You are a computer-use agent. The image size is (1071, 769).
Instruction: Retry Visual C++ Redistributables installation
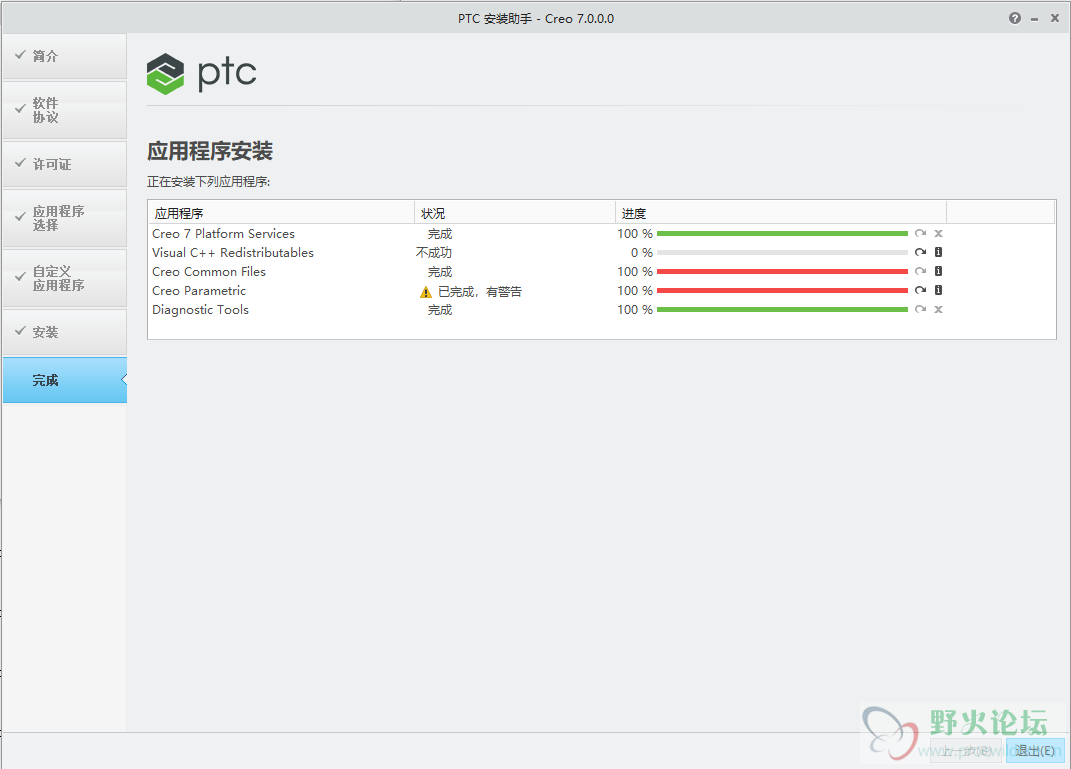[x=921, y=252]
